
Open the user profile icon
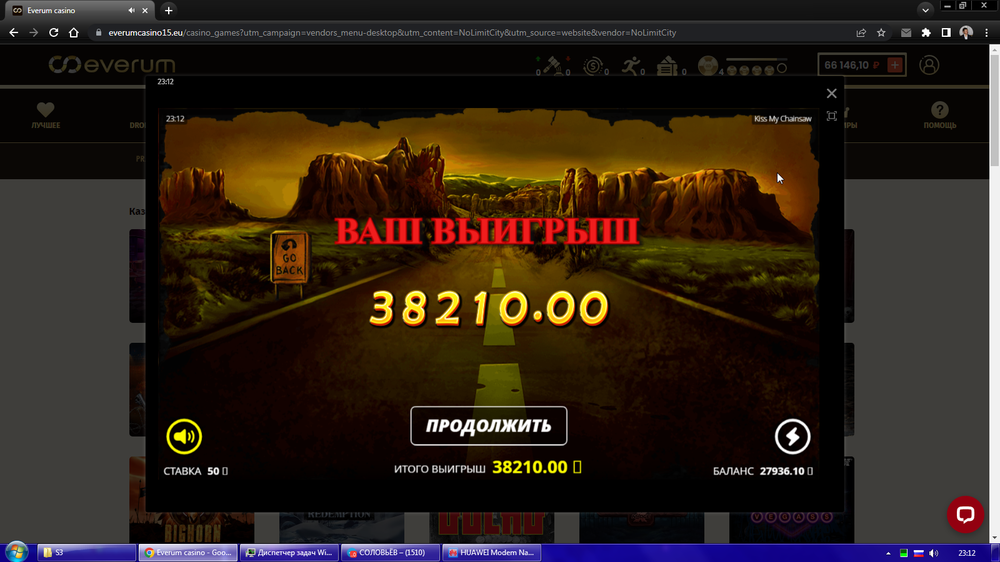click(x=929, y=65)
